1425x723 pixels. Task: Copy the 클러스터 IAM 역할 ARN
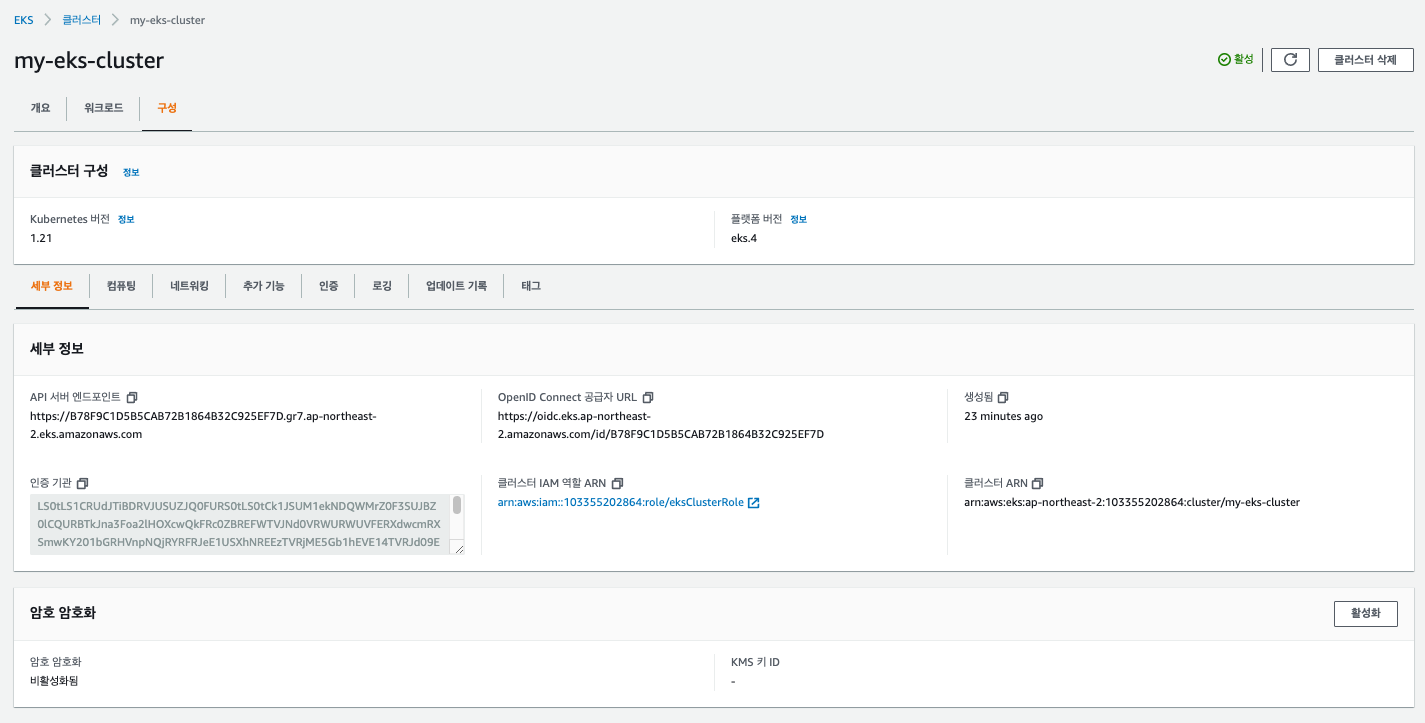click(617, 483)
